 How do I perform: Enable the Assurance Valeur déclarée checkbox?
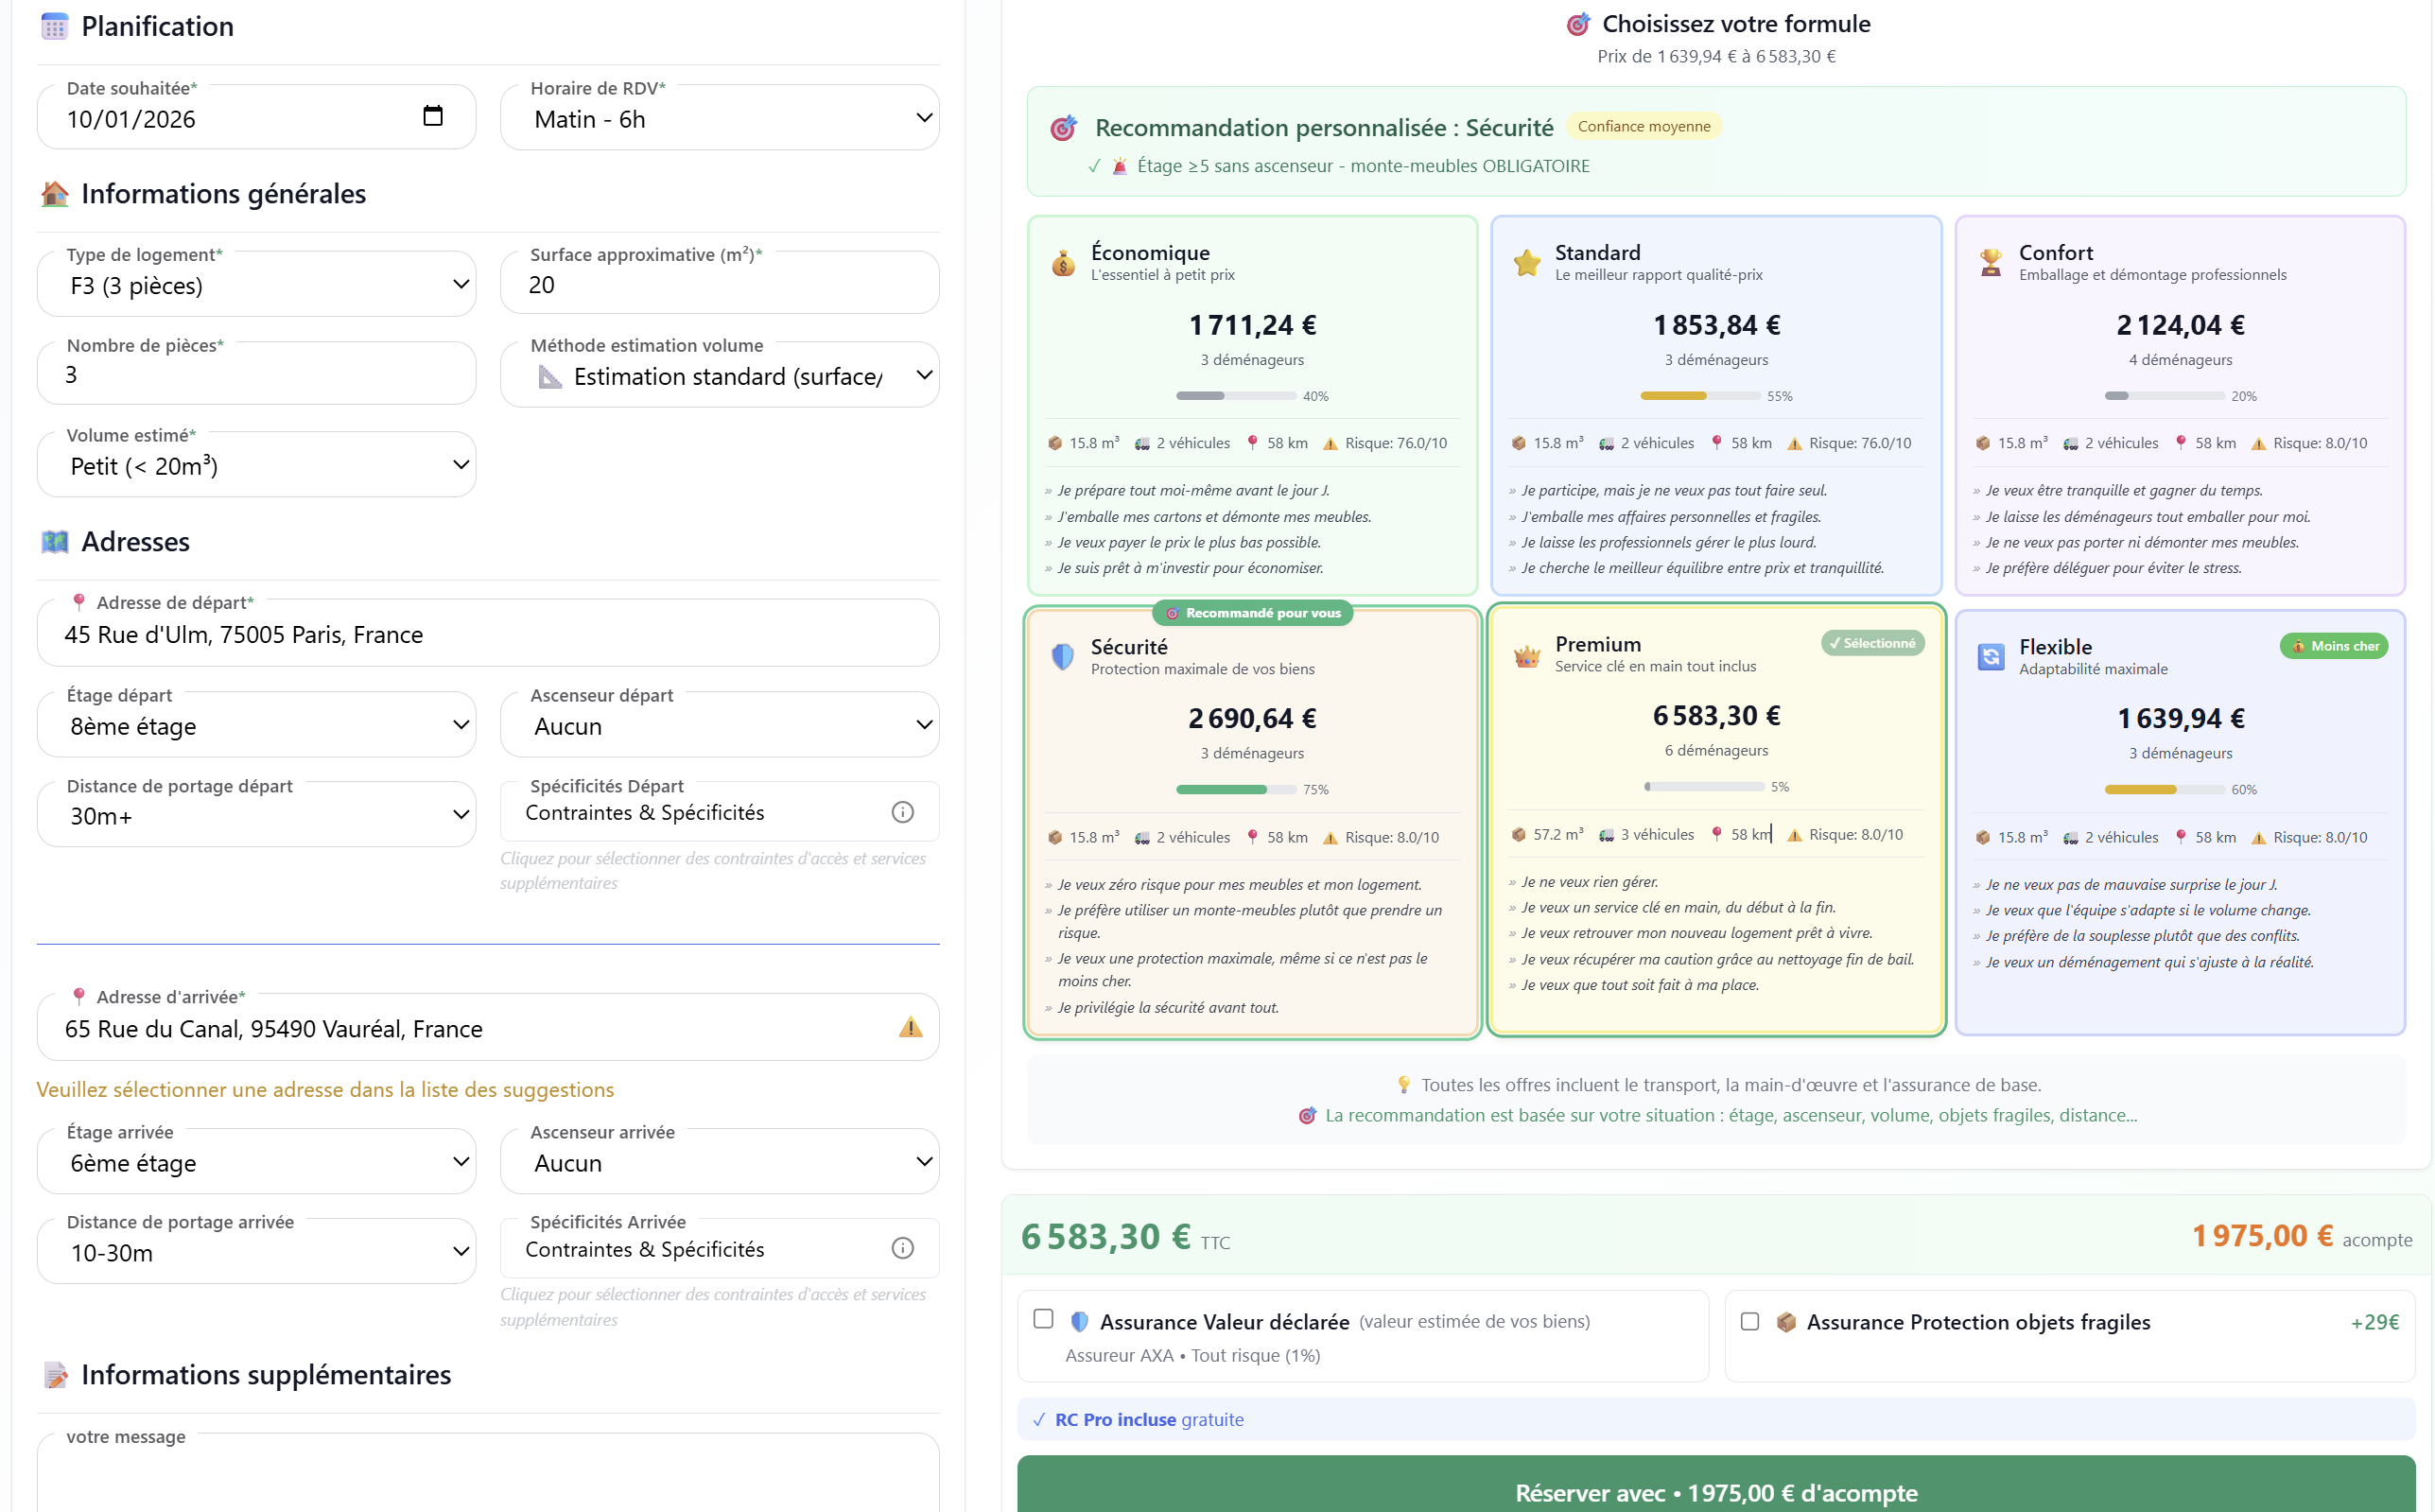(x=1044, y=1320)
